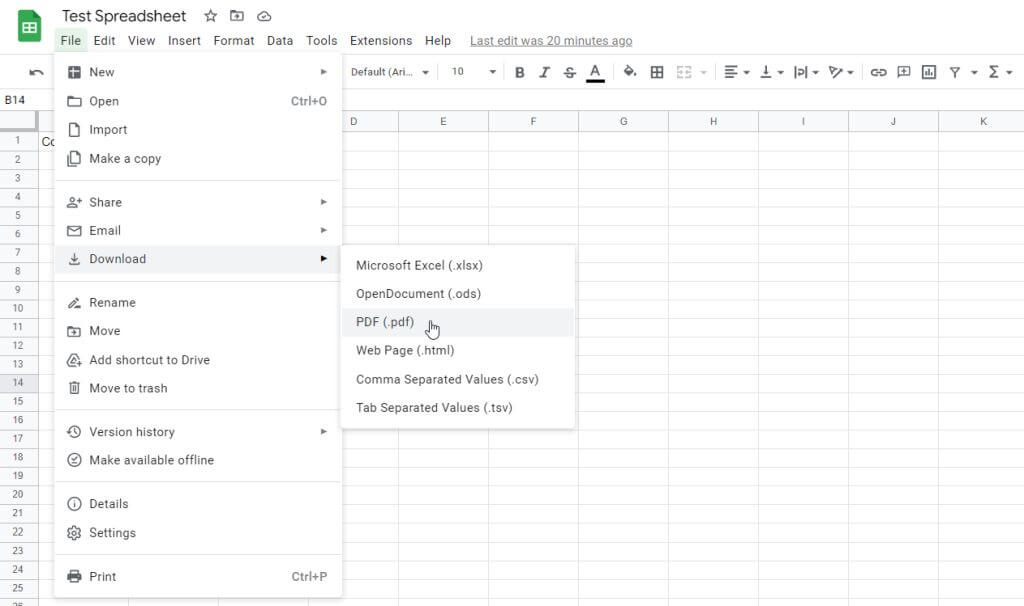Toggle Make available offline

(198, 460)
